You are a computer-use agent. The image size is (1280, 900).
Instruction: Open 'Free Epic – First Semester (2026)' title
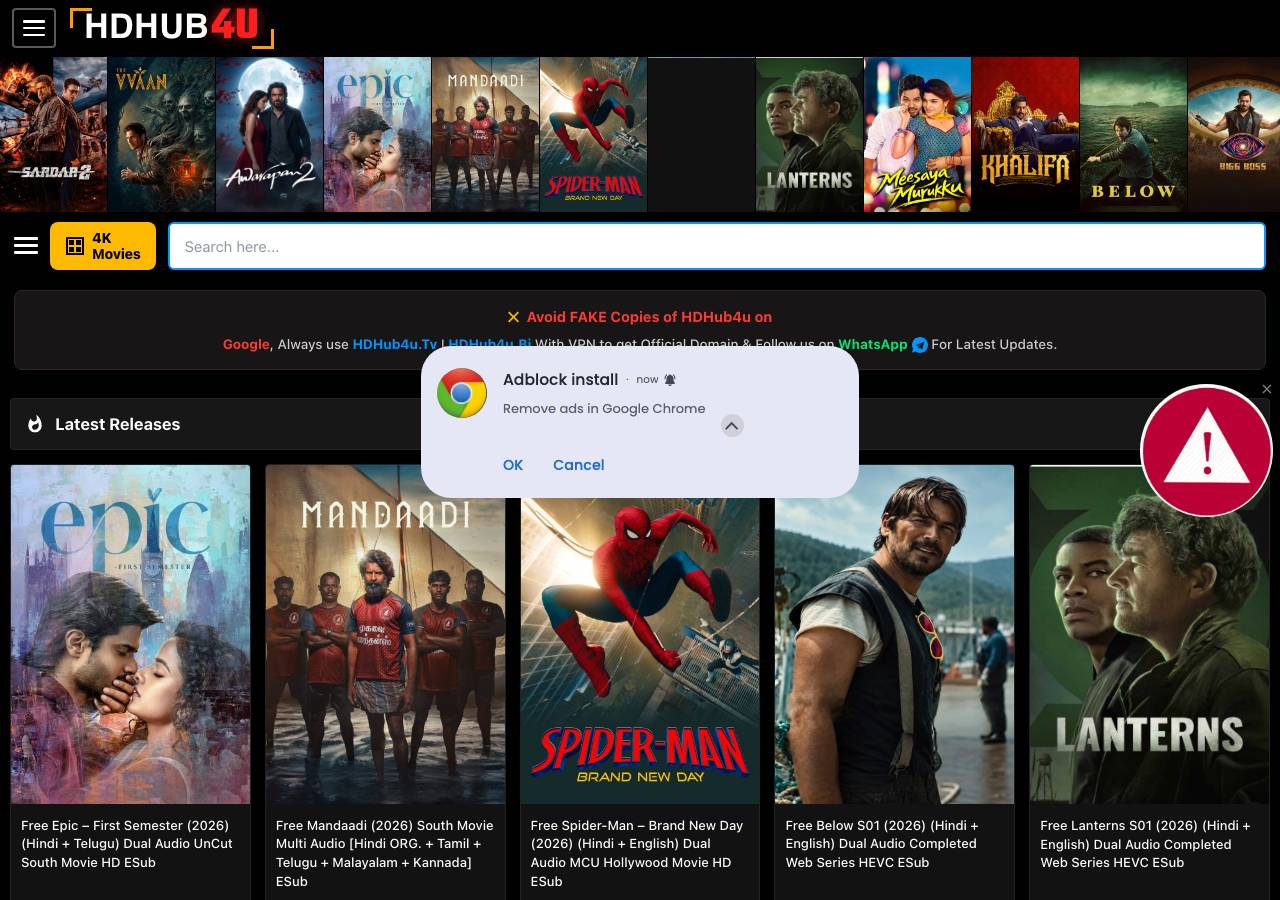tap(127, 844)
